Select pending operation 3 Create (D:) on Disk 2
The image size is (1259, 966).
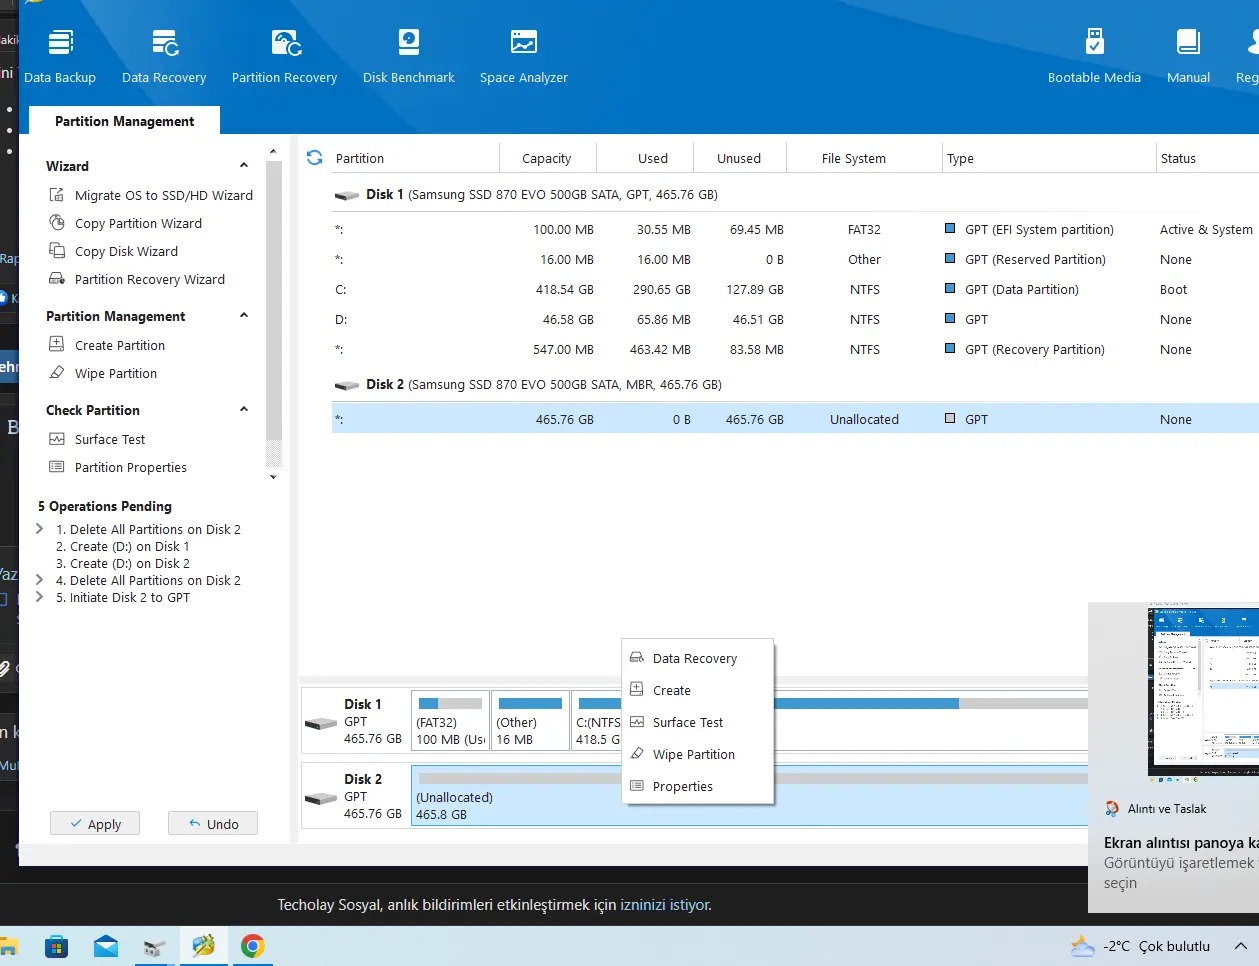click(x=122, y=563)
